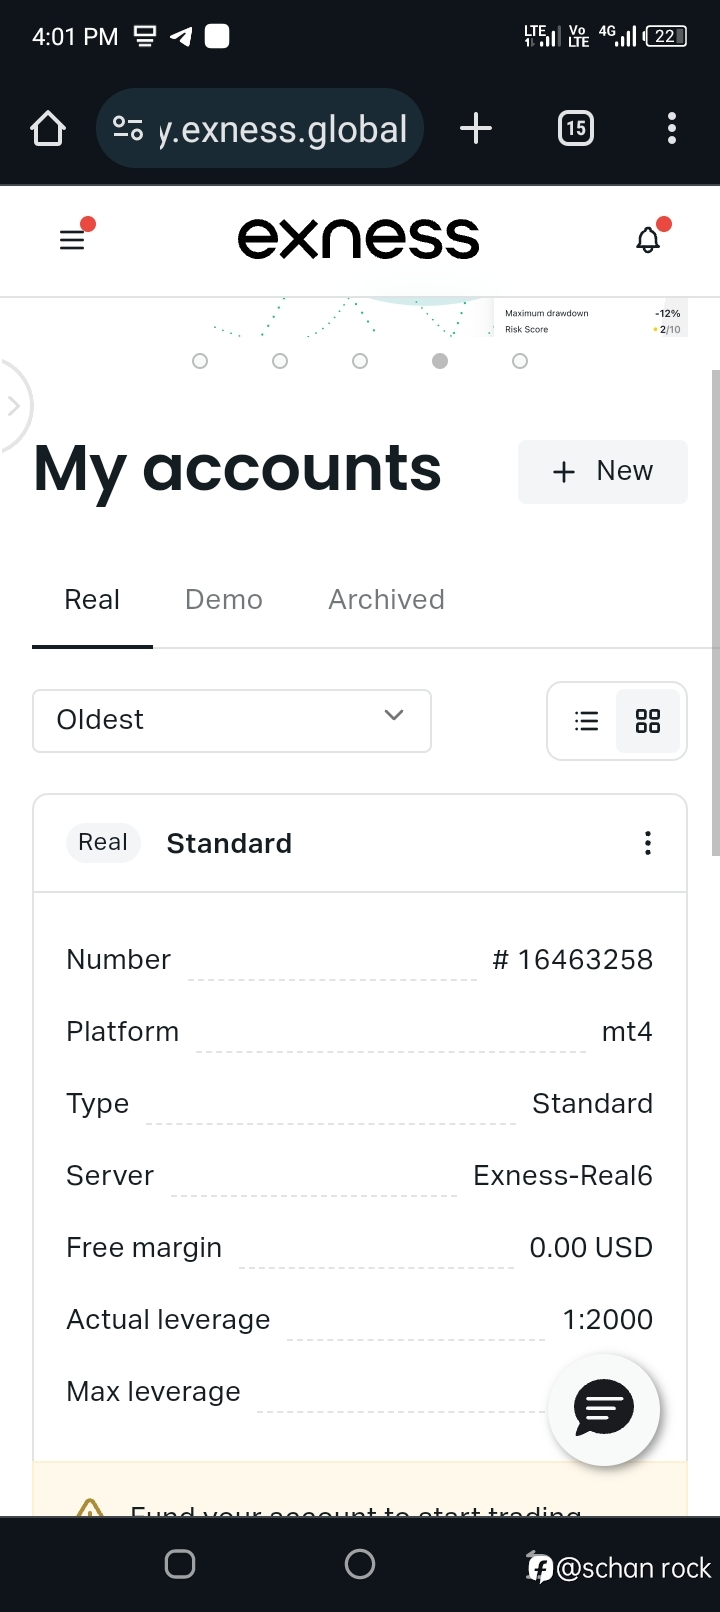This screenshot has width=720, height=1612.
Task: Click the Real badge on account card
Action: pyautogui.click(x=103, y=842)
